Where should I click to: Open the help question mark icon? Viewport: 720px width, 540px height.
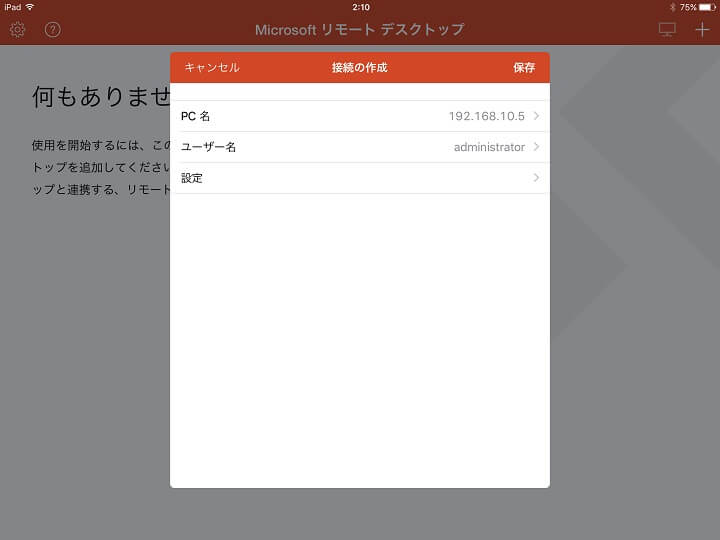[53, 30]
